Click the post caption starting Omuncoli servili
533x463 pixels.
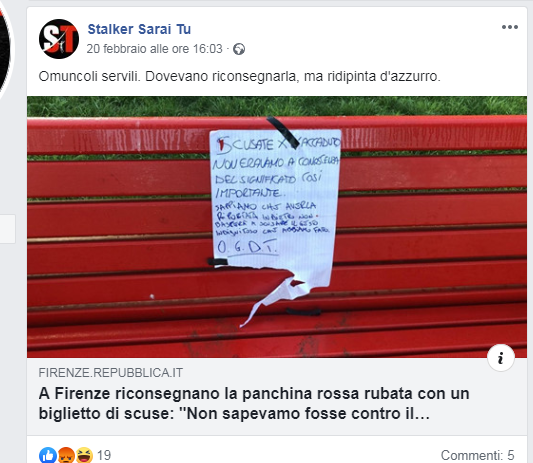pos(239,76)
